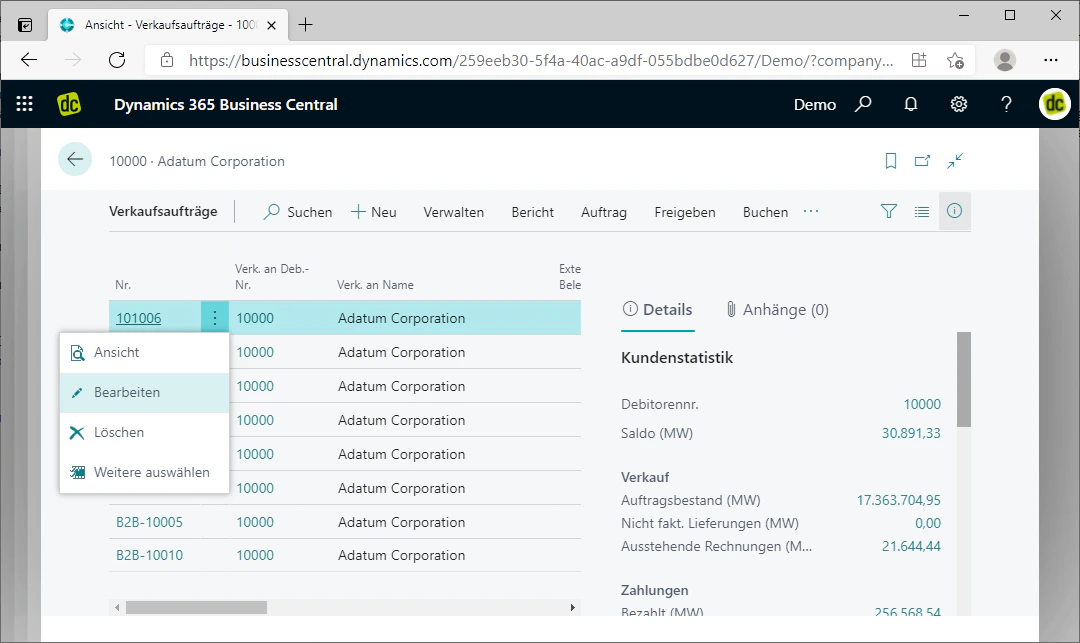Viewport: 1080px width, 643px height.
Task: Click the browser address bar URL
Action: coord(541,61)
